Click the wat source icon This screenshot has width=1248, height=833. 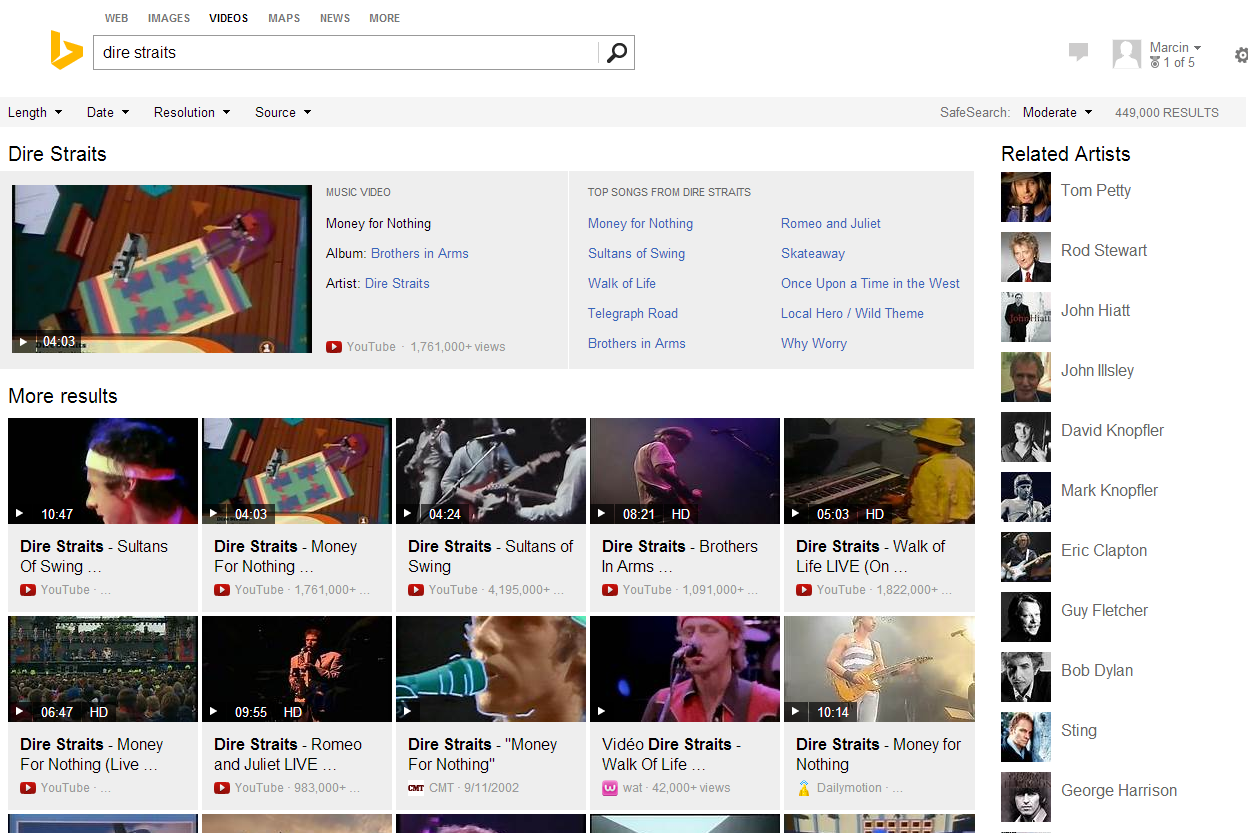coord(610,788)
